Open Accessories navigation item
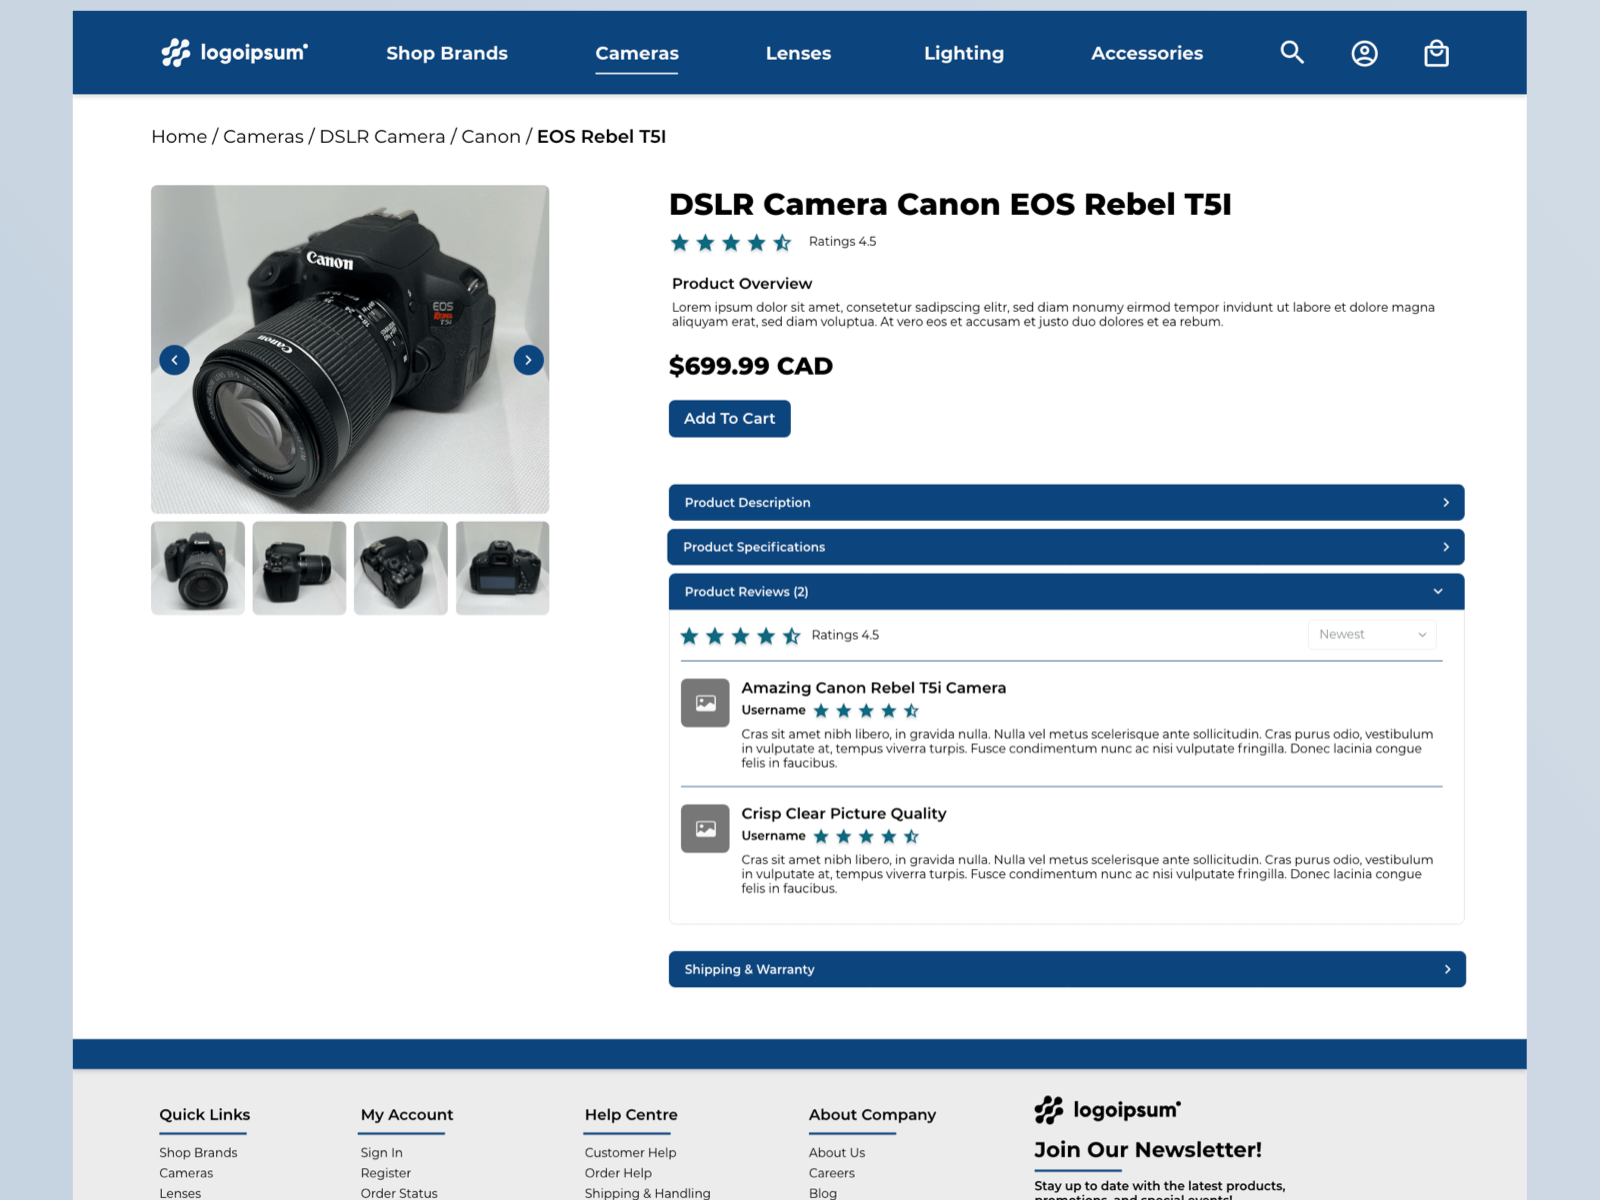 1147,53
